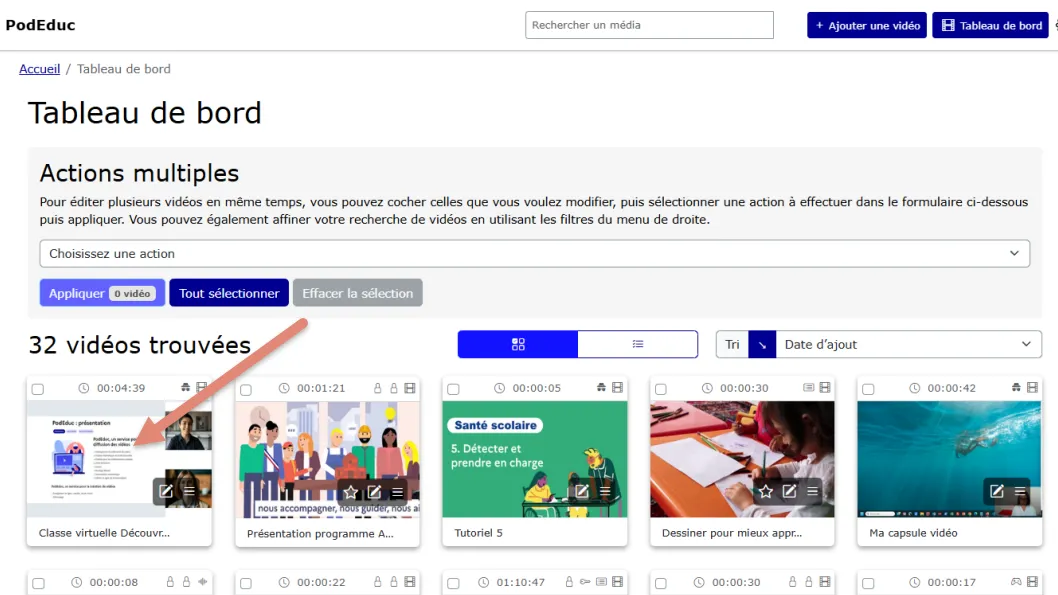Click the key icon on the 01:10:47 card
The height and width of the screenshot is (595, 1058).
[585, 582]
